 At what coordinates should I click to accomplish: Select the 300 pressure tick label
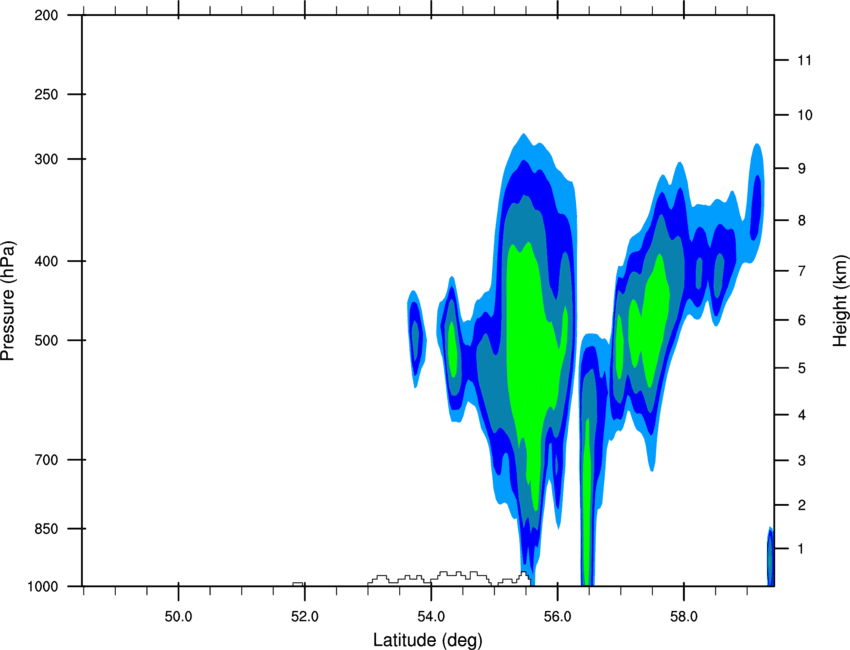click(x=46, y=159)
